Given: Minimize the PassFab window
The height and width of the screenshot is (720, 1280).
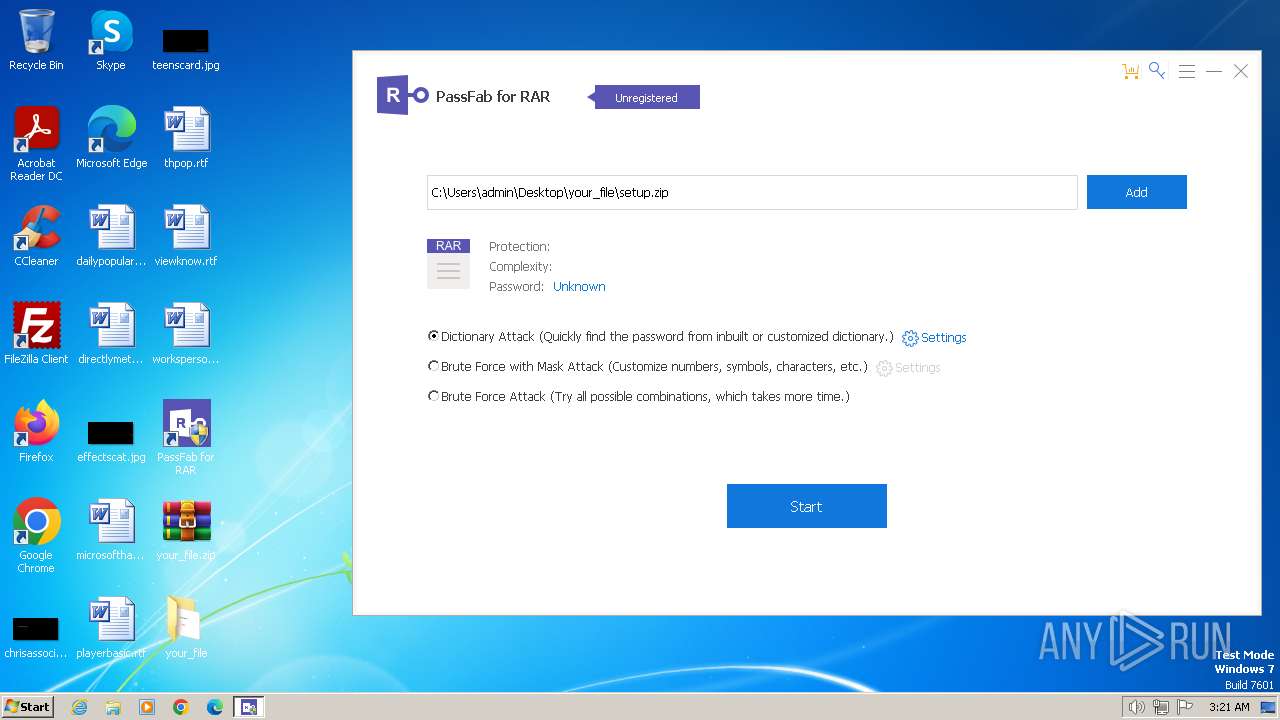Looking at the screenshot, I should pyautogui.click(x=1214, y=71).
